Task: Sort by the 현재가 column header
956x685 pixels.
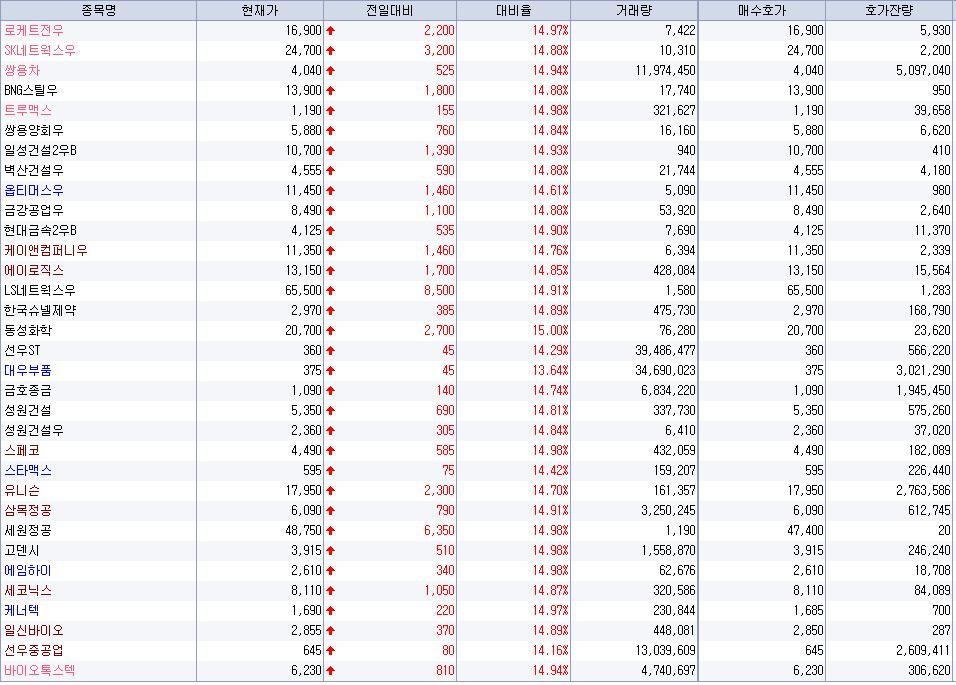Action: [x=260, y=10]
